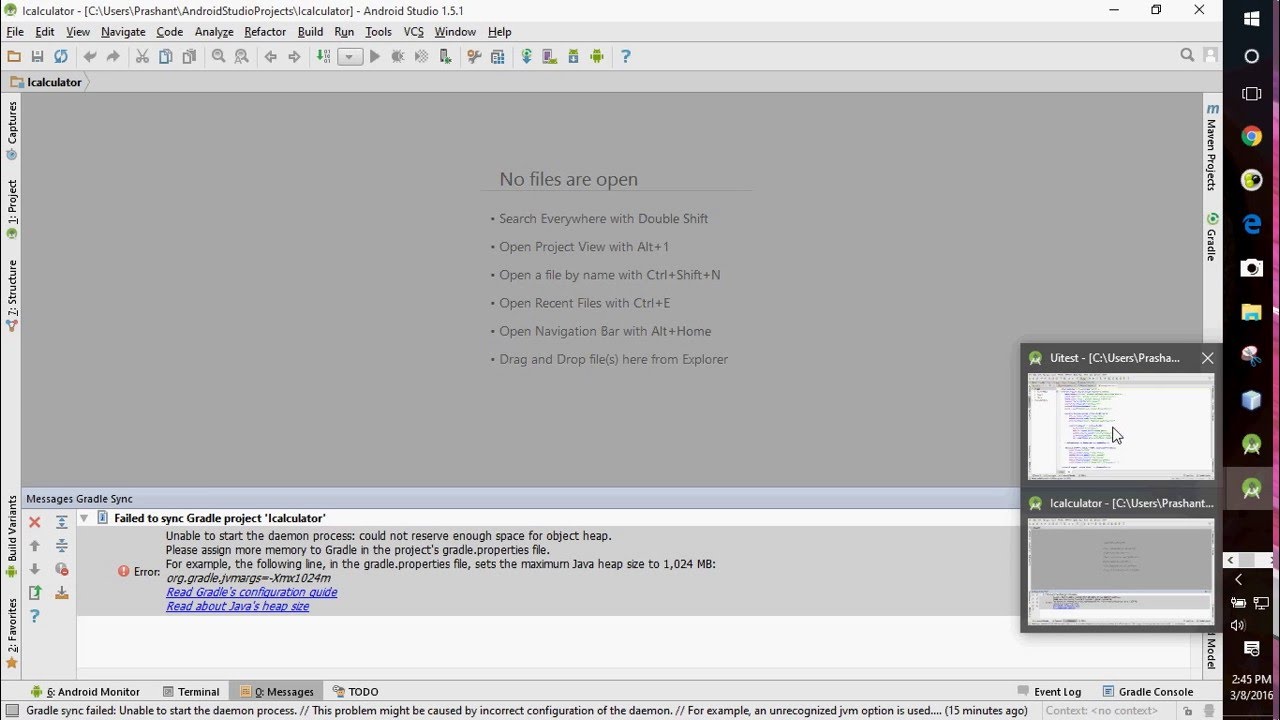Viewport: 1280px width, 720px height.
Task: Open the Maven Projects side panel
Action: [x=1212, y=147]
